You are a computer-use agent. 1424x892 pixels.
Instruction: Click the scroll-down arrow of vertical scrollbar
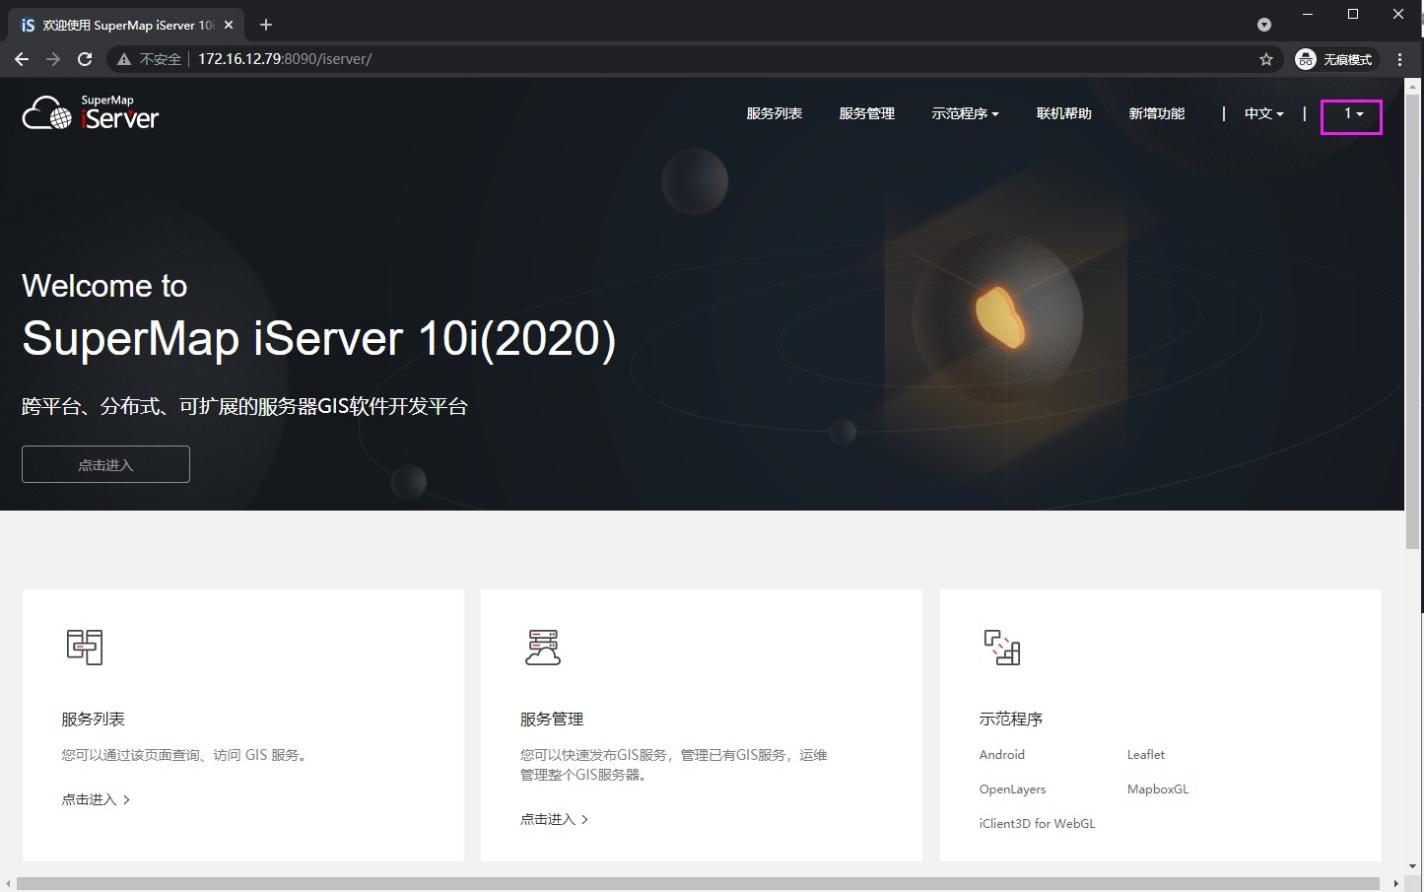point(1413,867)
